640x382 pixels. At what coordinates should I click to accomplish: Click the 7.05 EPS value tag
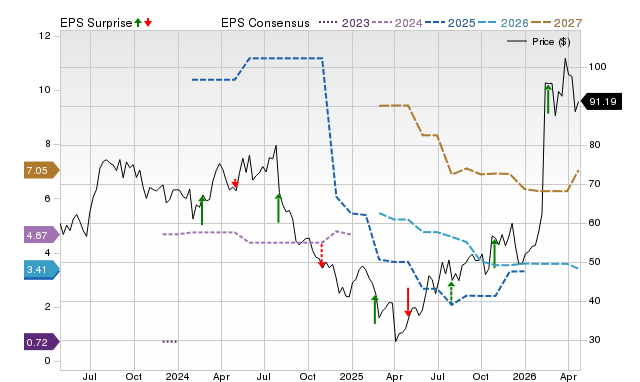click(42, 170)
